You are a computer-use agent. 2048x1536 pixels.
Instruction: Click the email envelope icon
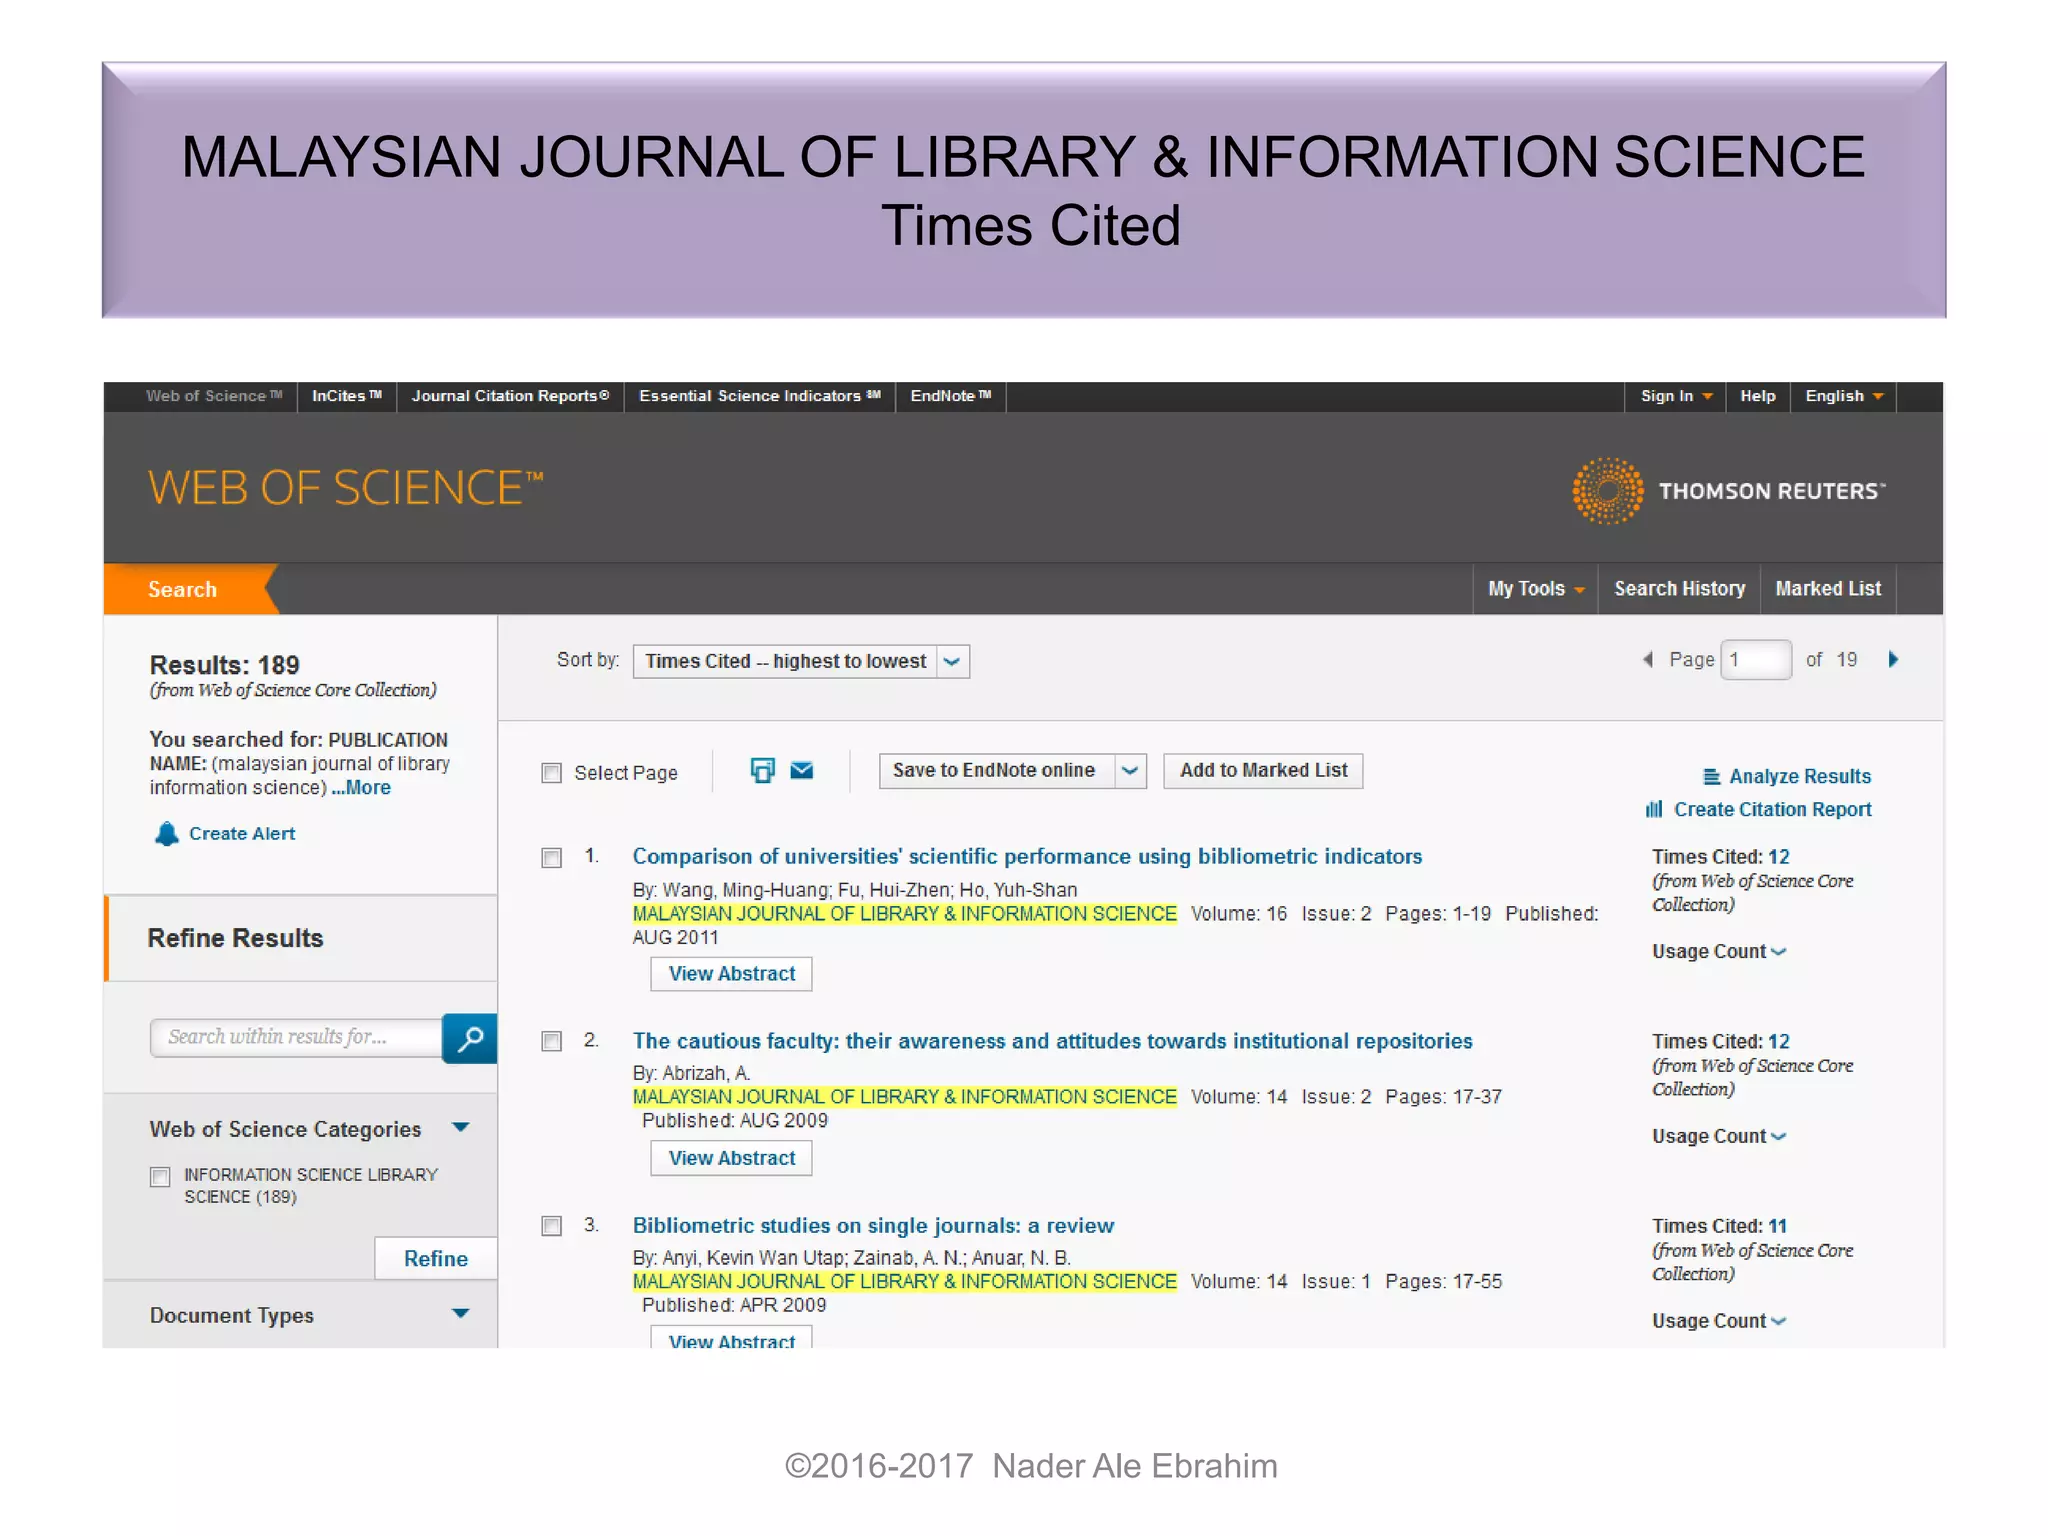tap(802, 770)
